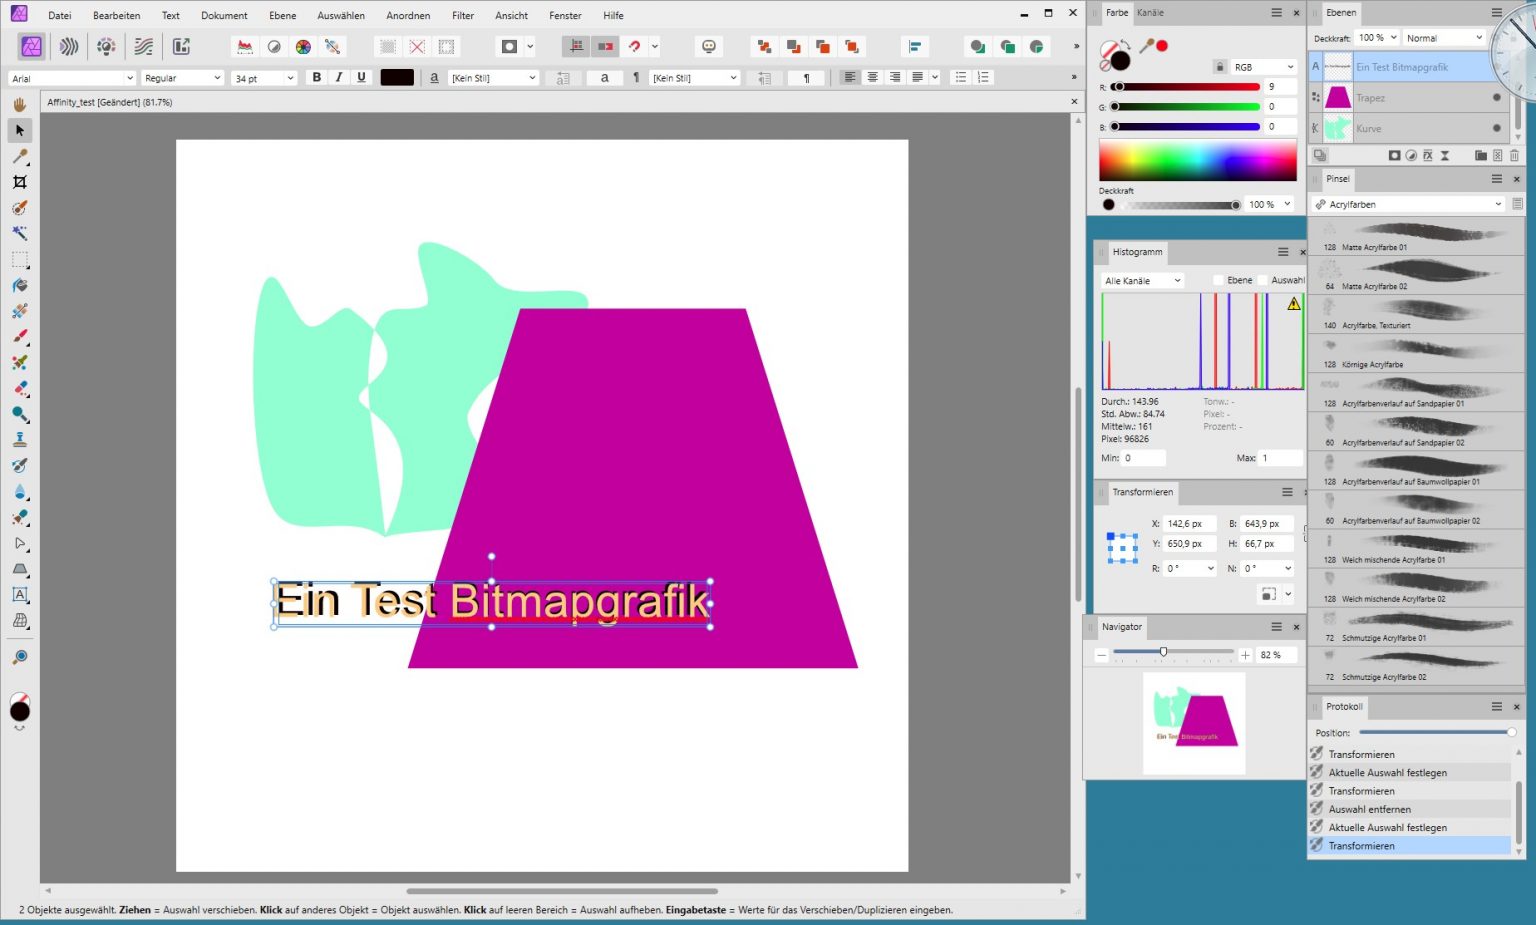Open the Acrylfarben brush category dropdown

coord(1409,204)
